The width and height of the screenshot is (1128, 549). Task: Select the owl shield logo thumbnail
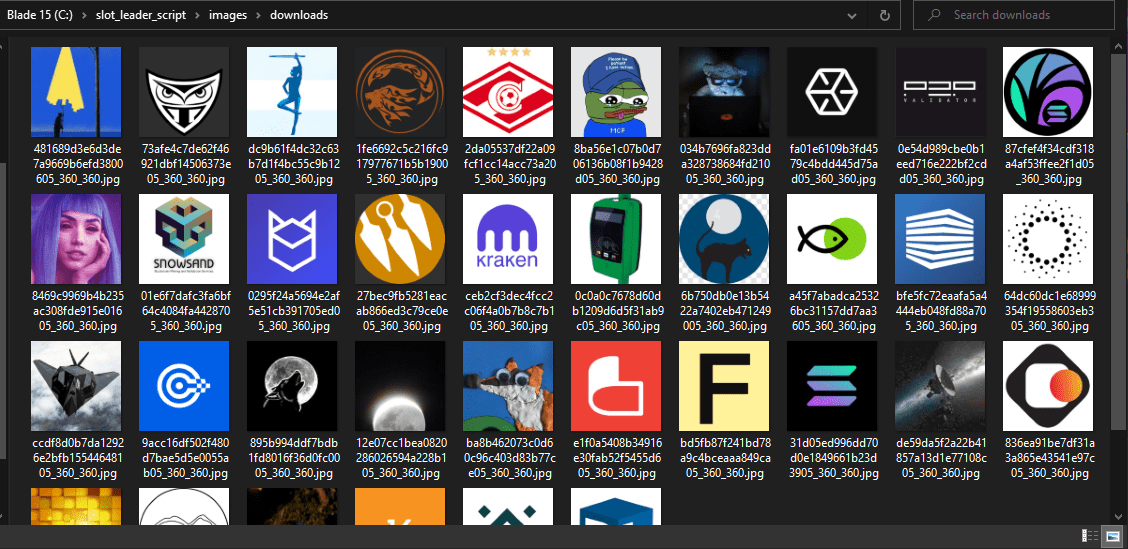[x=184, y=91]
